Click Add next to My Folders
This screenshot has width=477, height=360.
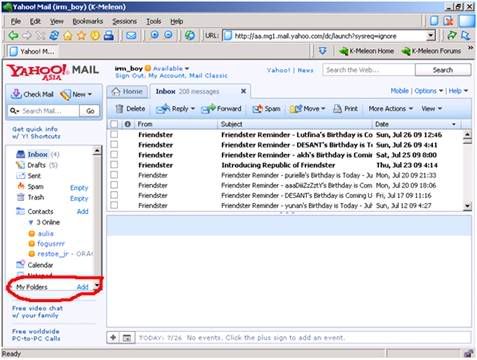pos(82,287)
